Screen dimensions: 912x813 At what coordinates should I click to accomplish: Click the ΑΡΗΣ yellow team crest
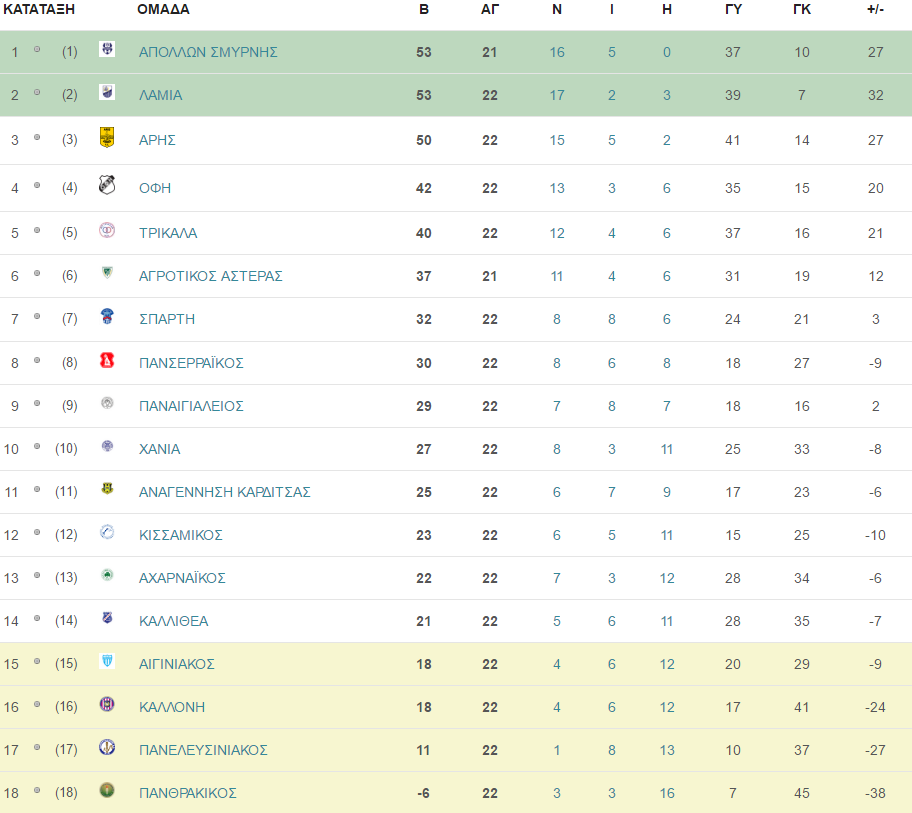pos(107,137)
